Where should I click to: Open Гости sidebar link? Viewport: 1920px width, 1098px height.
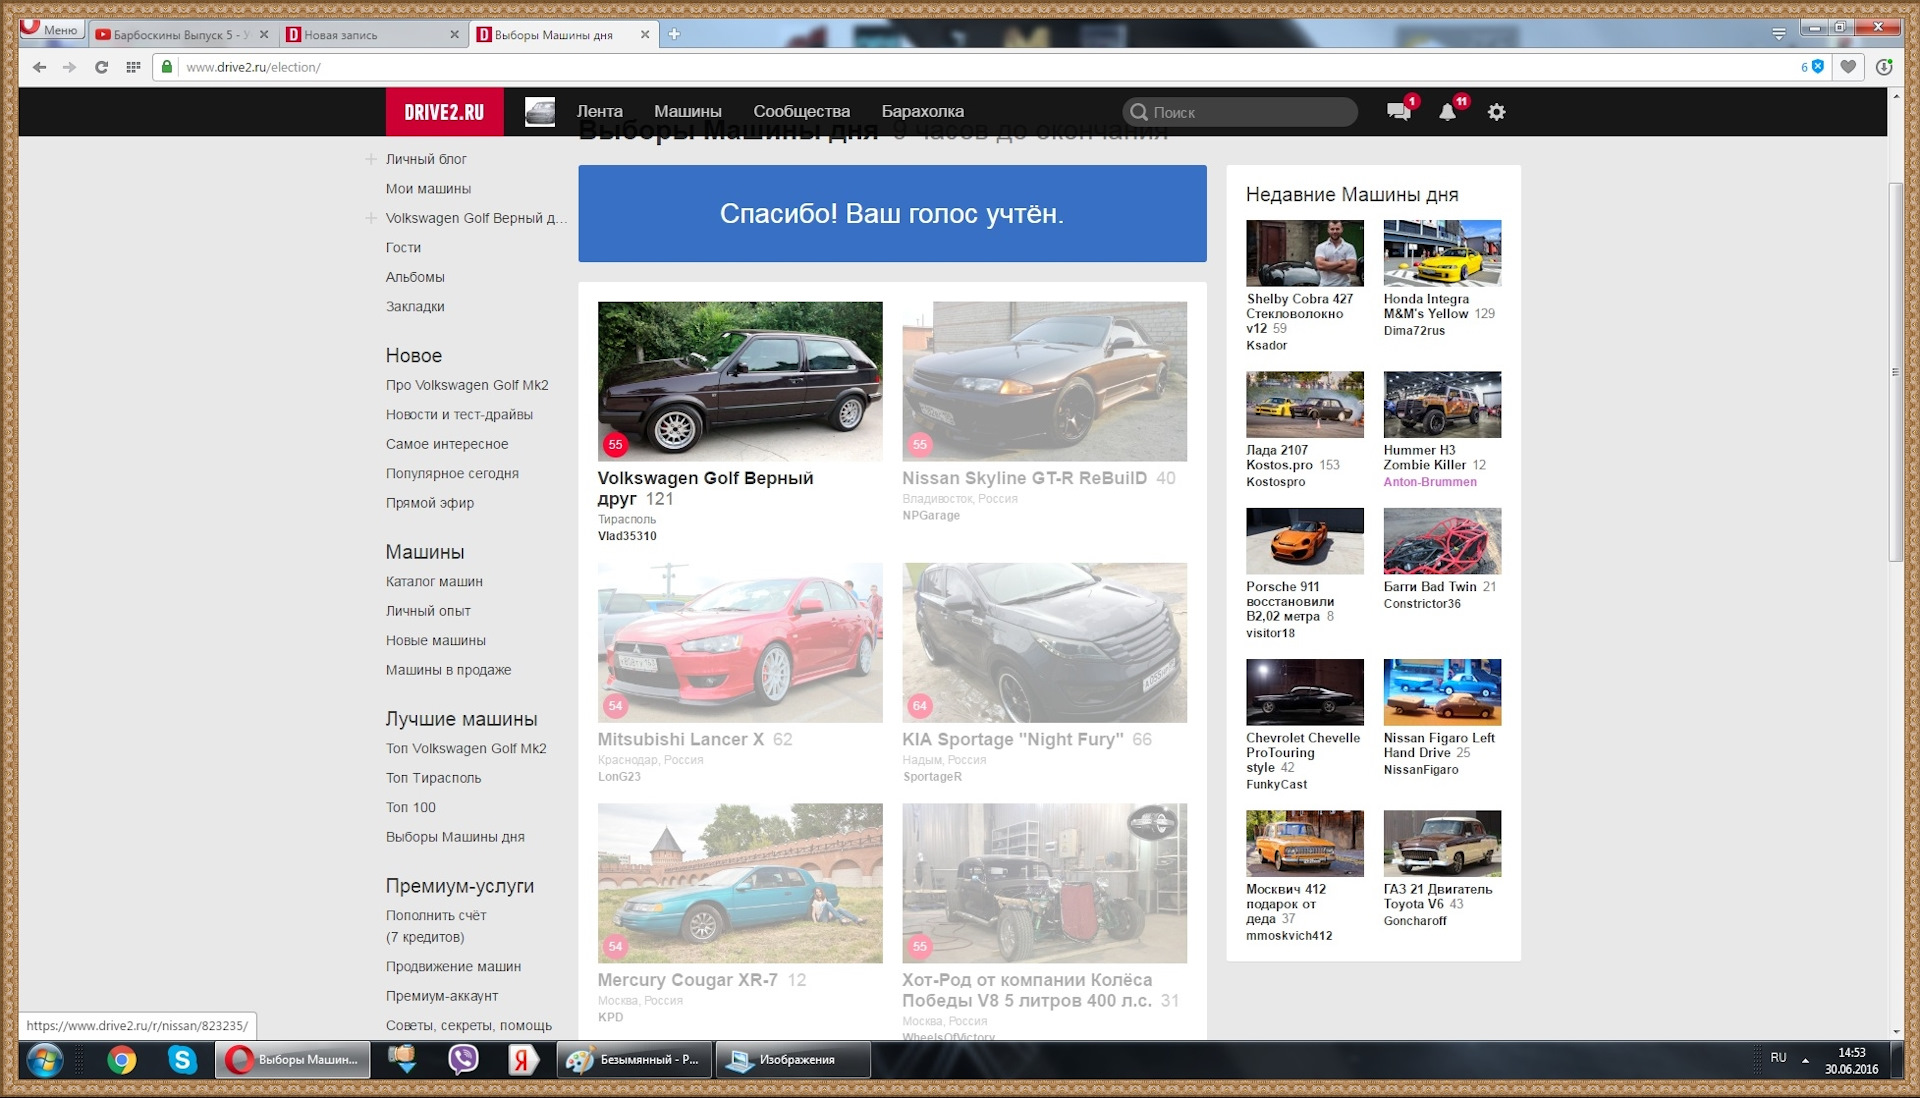[x=403, y=248]
